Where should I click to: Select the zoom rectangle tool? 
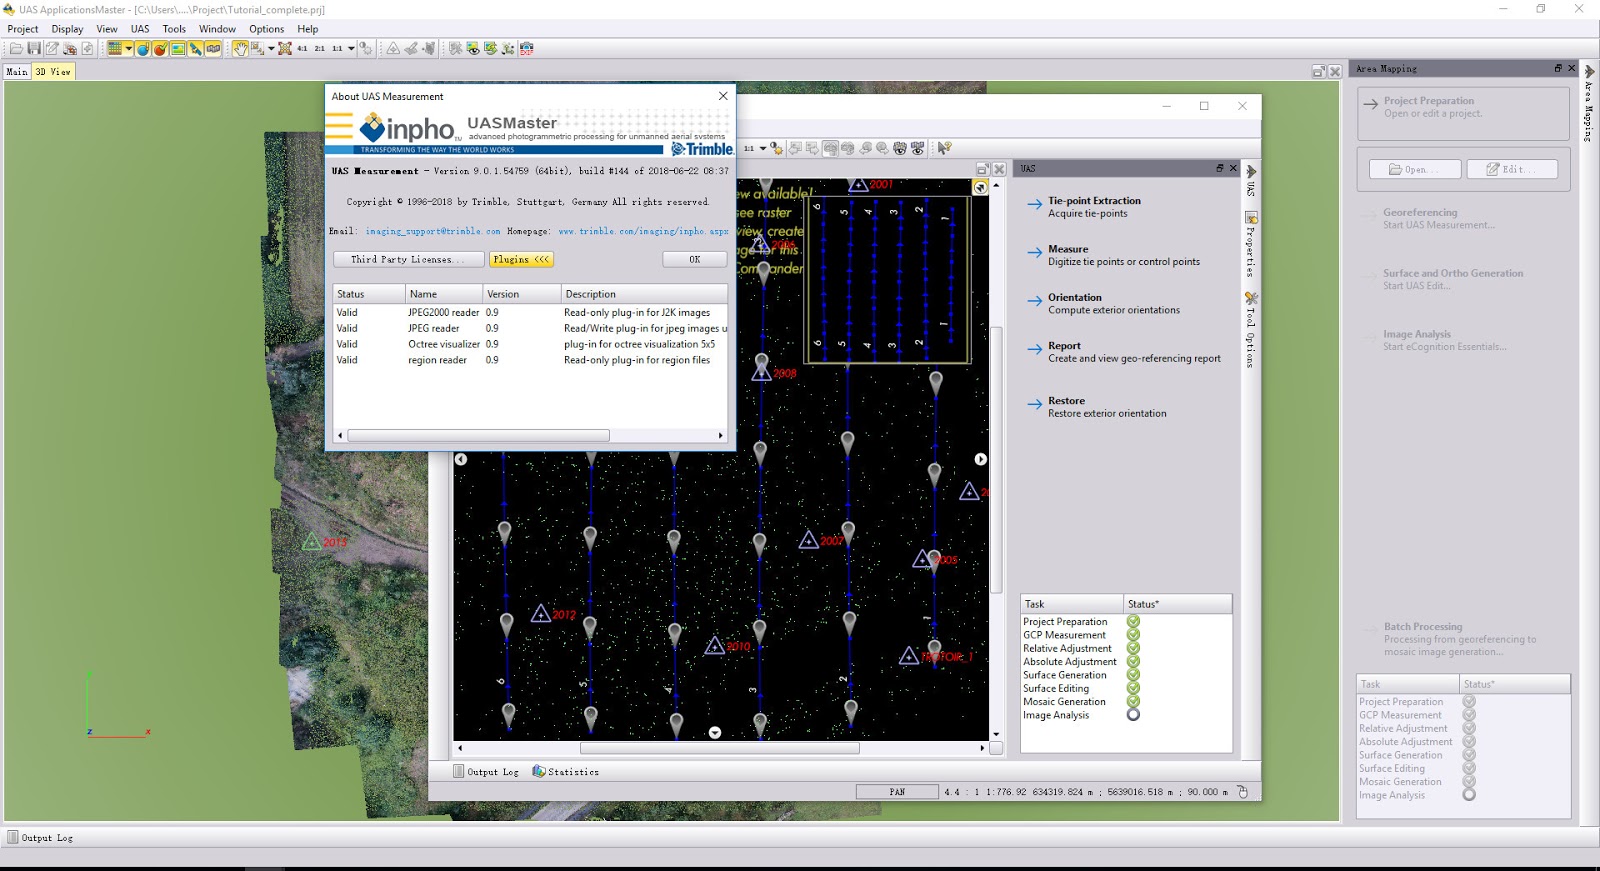click(257, 48)
